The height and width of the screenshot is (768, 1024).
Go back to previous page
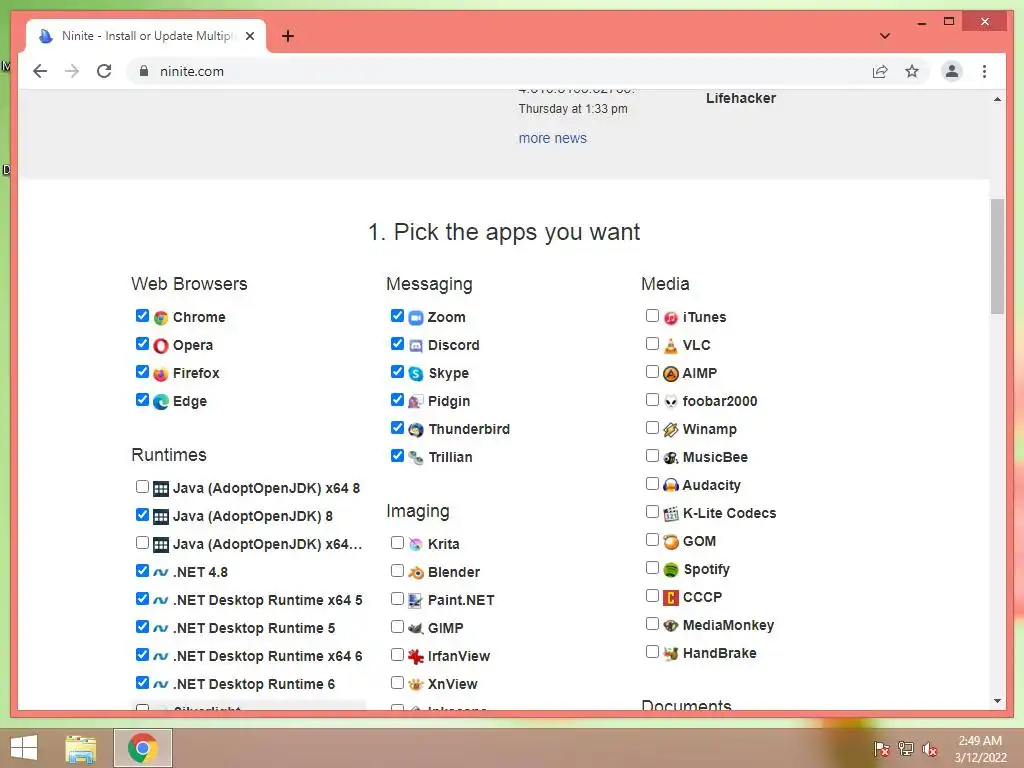point(40,71)
